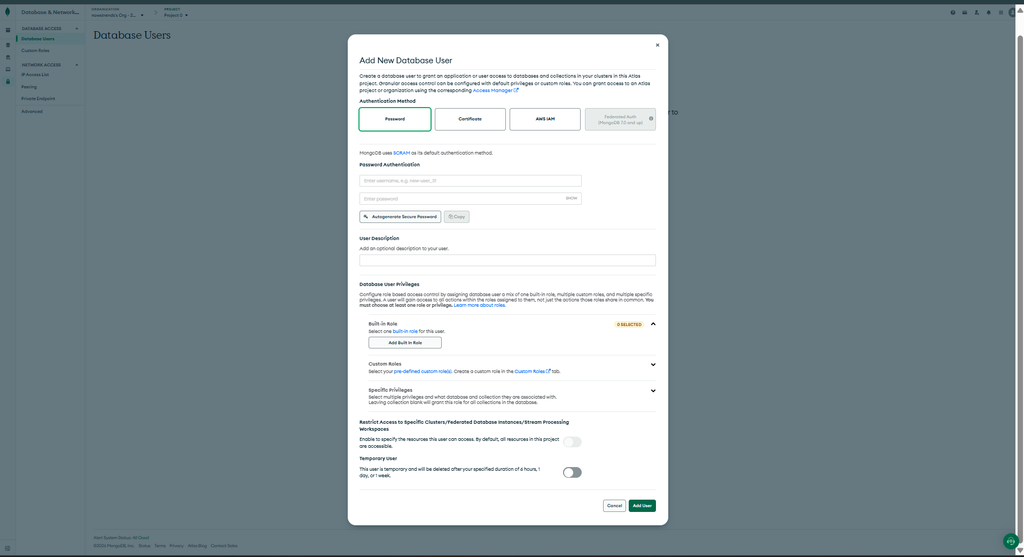This screenshot has height=557, width=1024.
Task: Open the Access Manager link
Action: pyautogui.click(x=496, y=91)
